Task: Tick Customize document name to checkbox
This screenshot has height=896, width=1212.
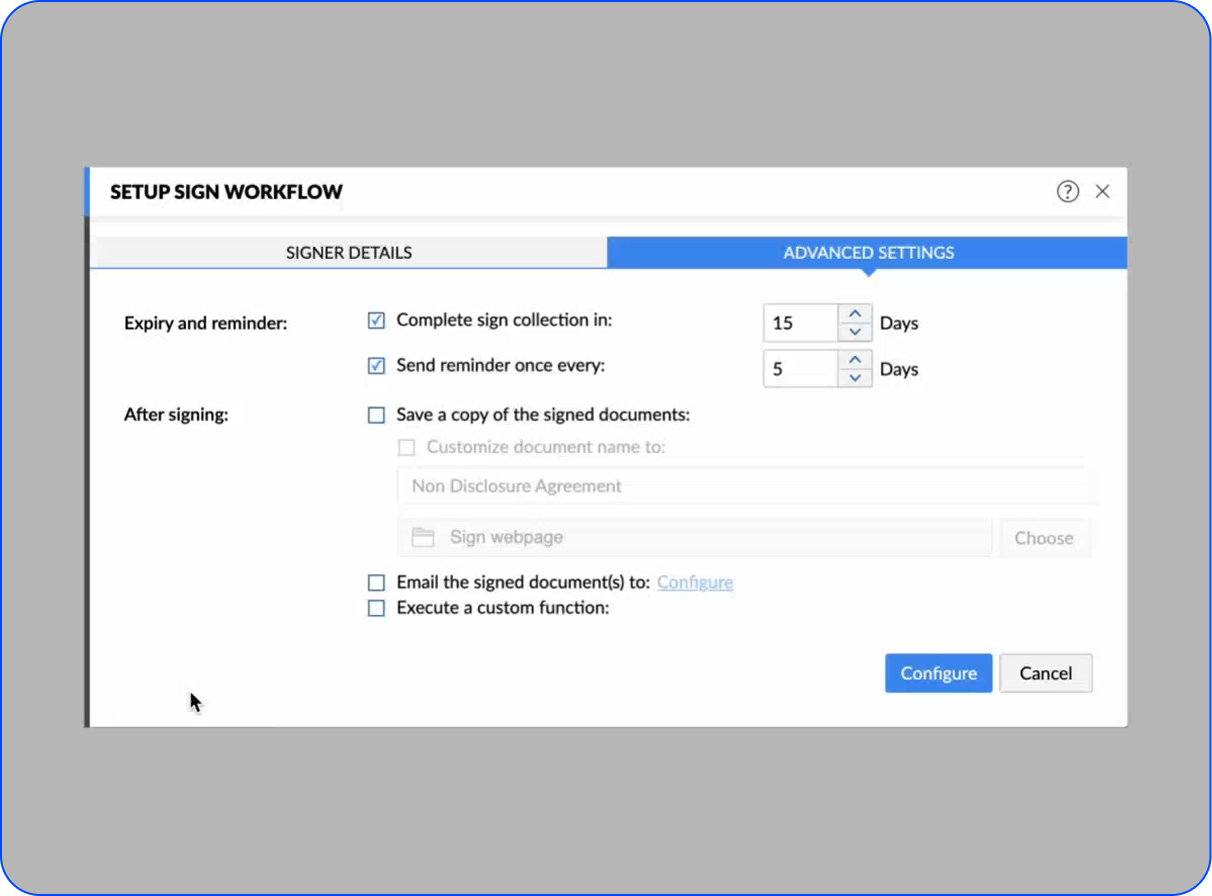Action: pyautogui.click(x=406, y=448)
